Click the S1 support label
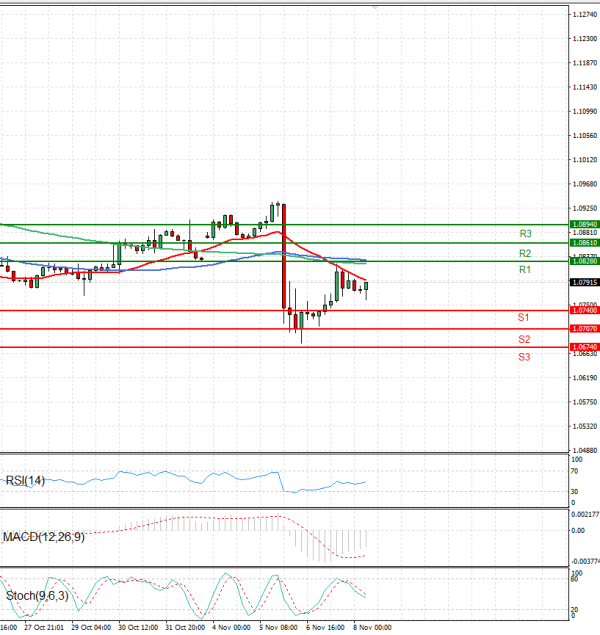 click(523, 318)
